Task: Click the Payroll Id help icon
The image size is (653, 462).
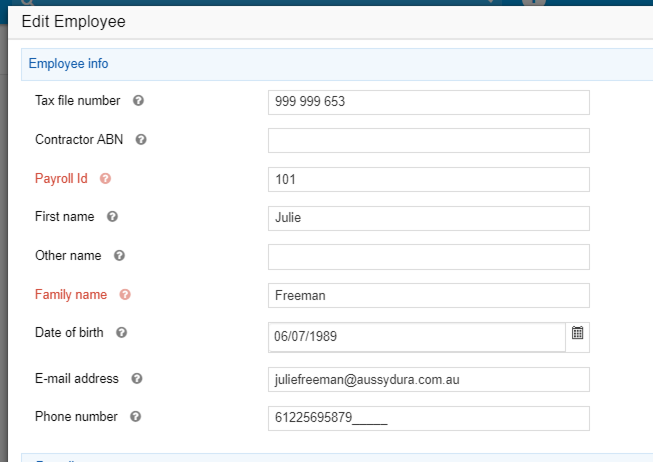Action: click(x=105, y=179)
